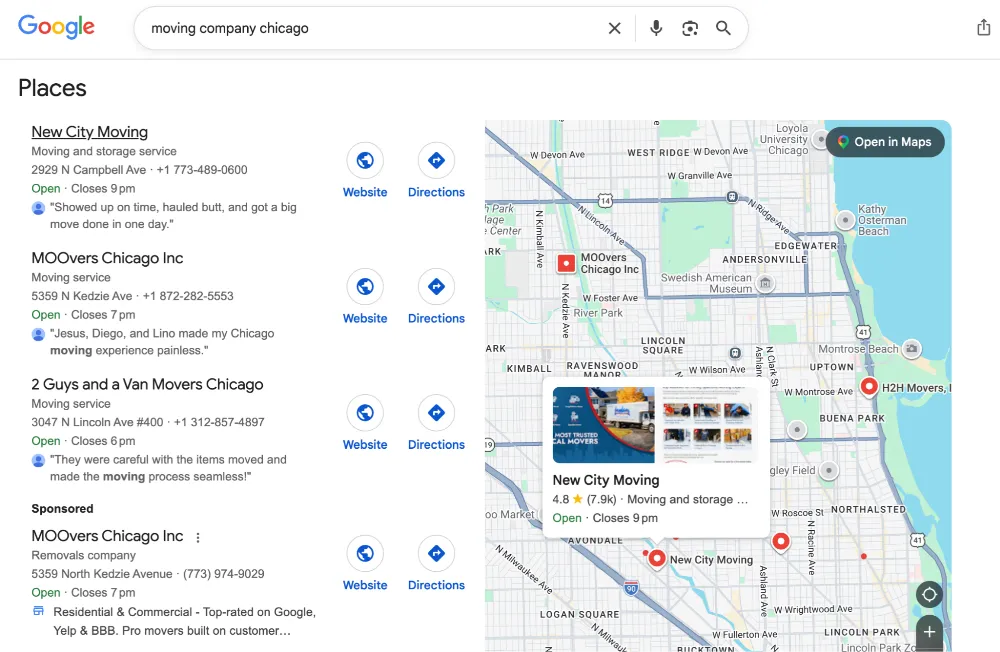
Task: Get directions to 2 Guys and a Van (arrow icon)
Action: pos(436,413)
